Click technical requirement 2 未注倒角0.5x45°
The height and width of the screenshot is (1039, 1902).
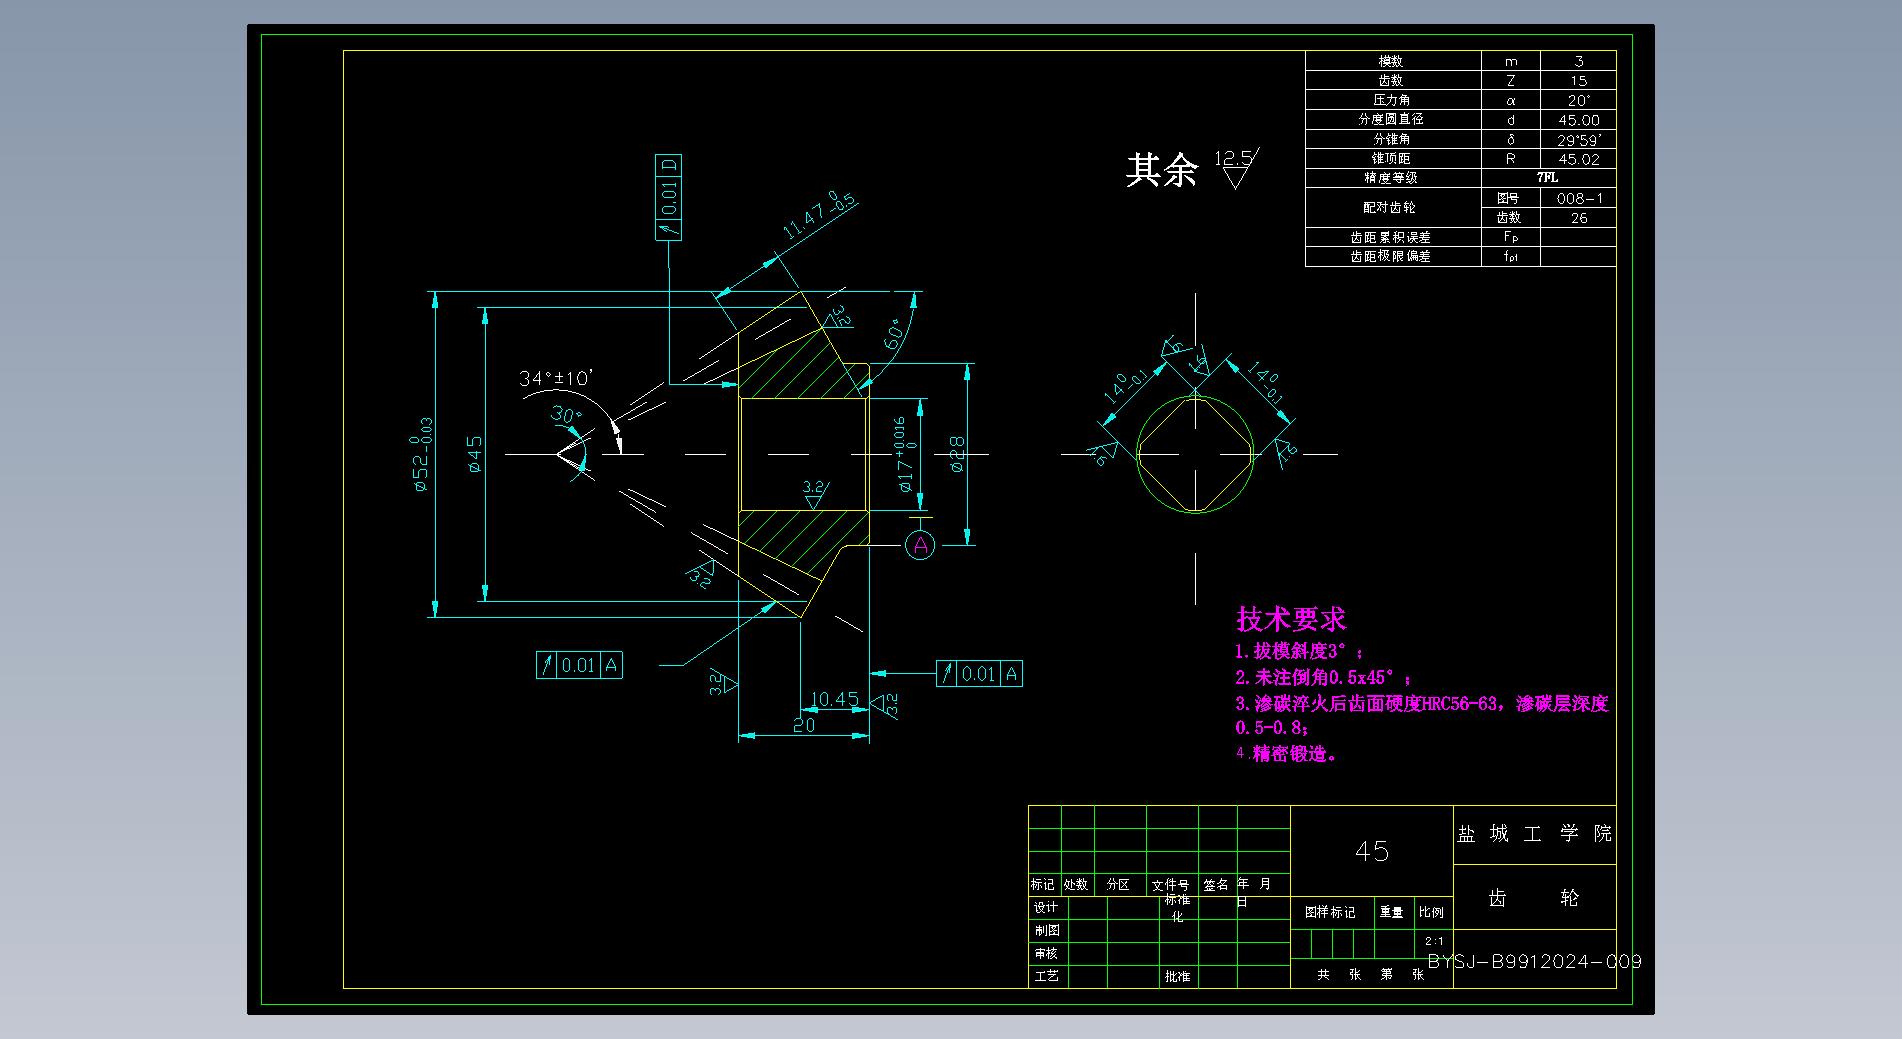click(1324, 677)
